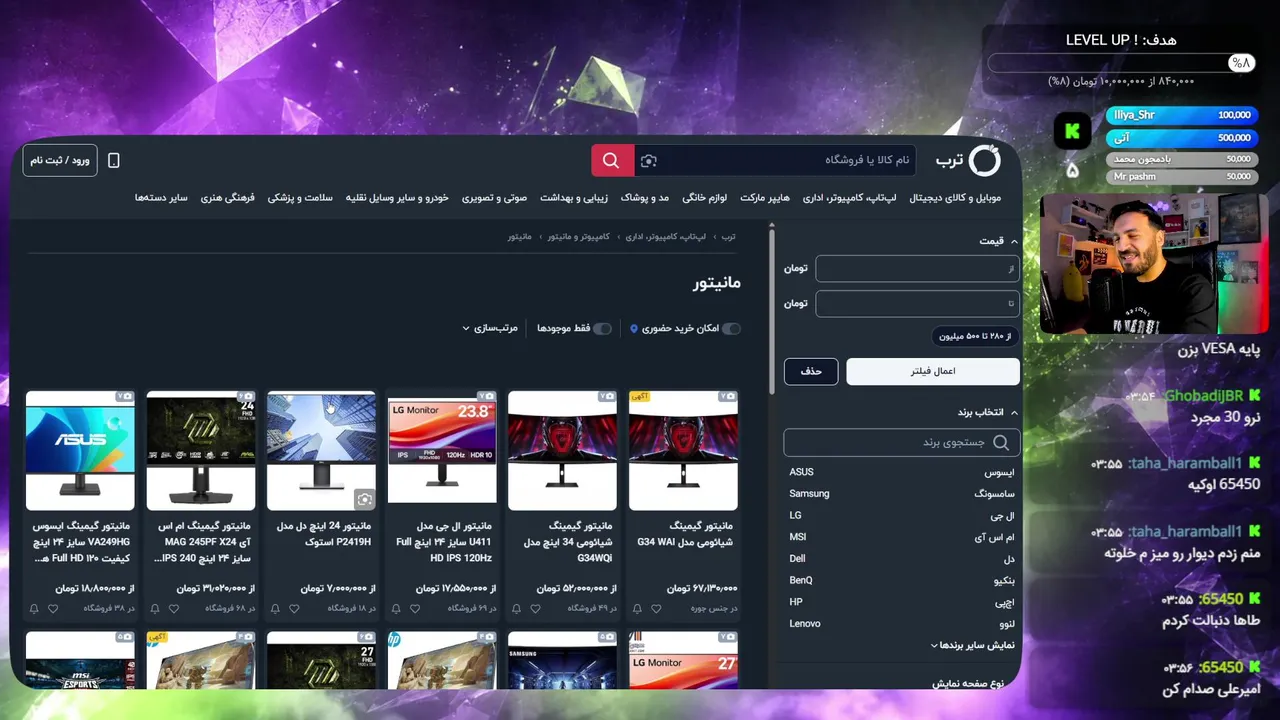Open computer and monitor breadcrumb link
This screenshot has height=720, width=1280.
coord(578,237)
